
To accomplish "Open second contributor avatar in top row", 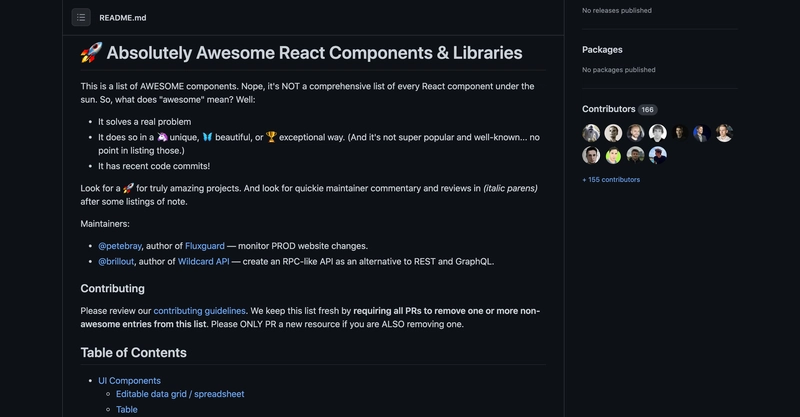I will click(x=613, y=133).
